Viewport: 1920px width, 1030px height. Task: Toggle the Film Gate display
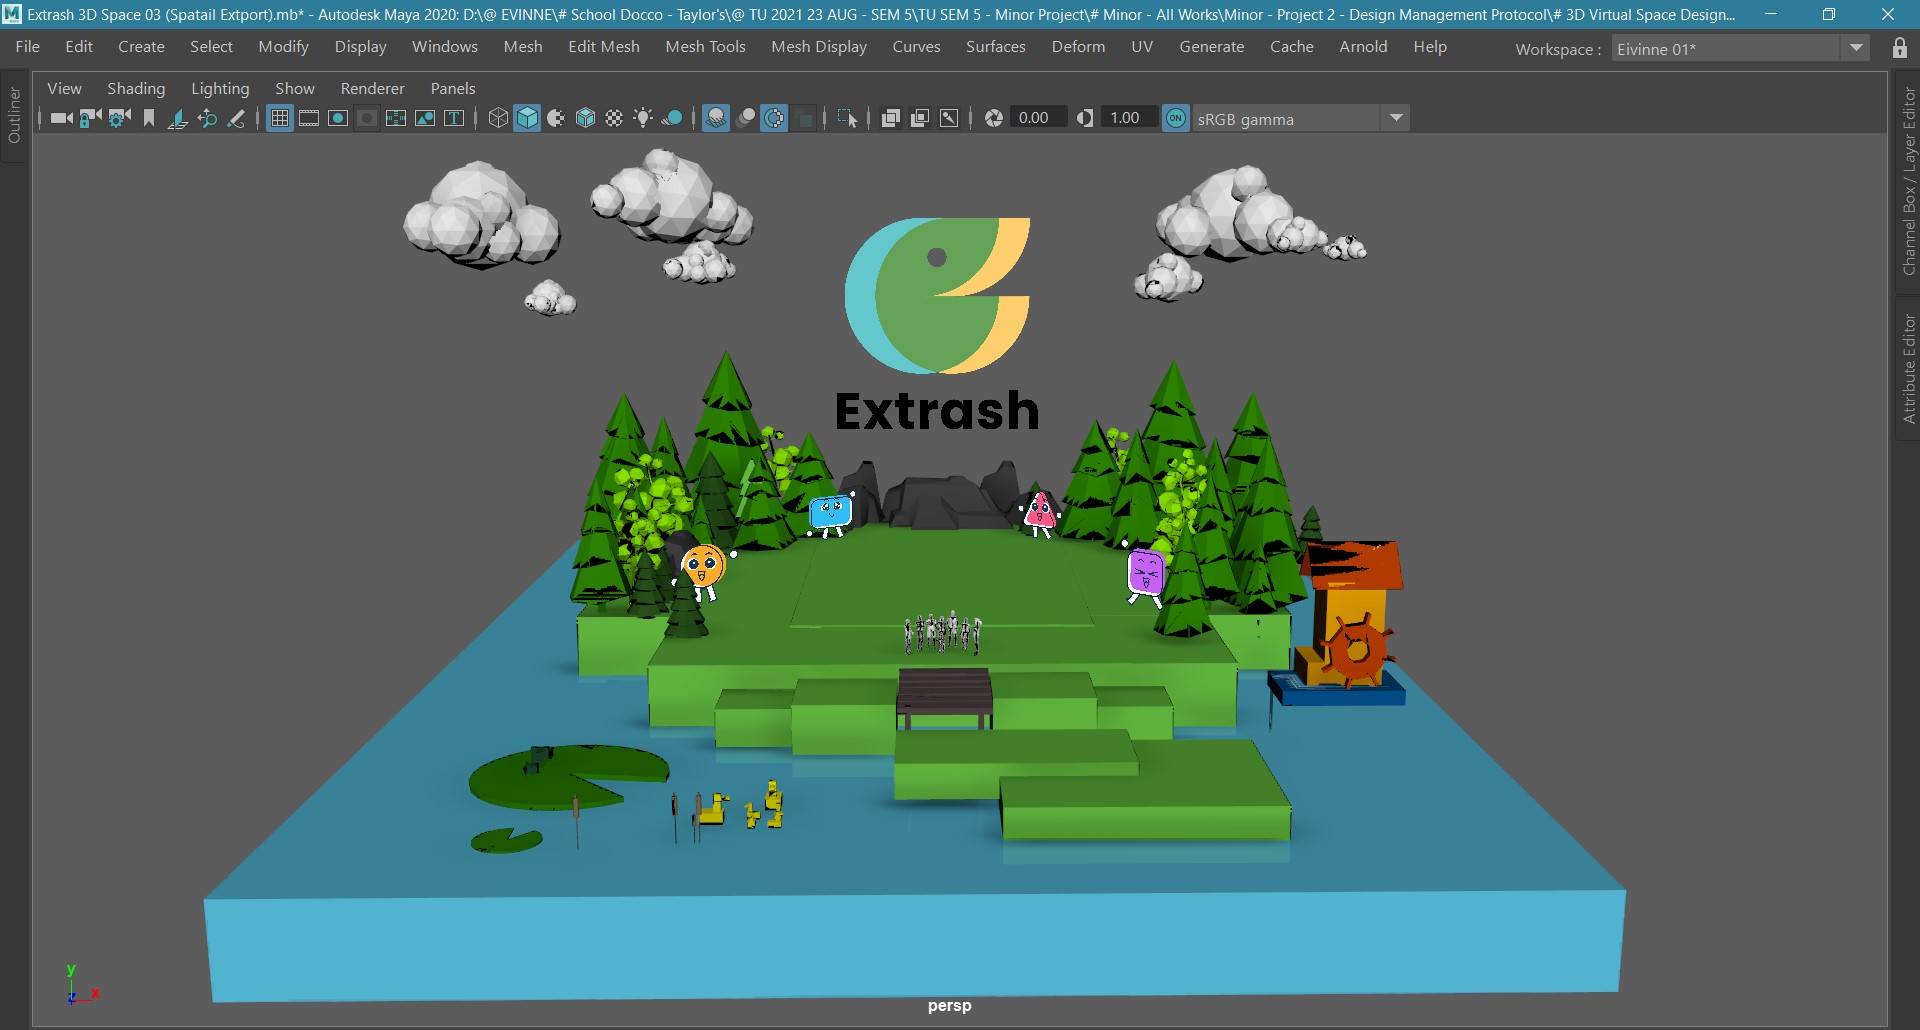[x=309, y=118]
